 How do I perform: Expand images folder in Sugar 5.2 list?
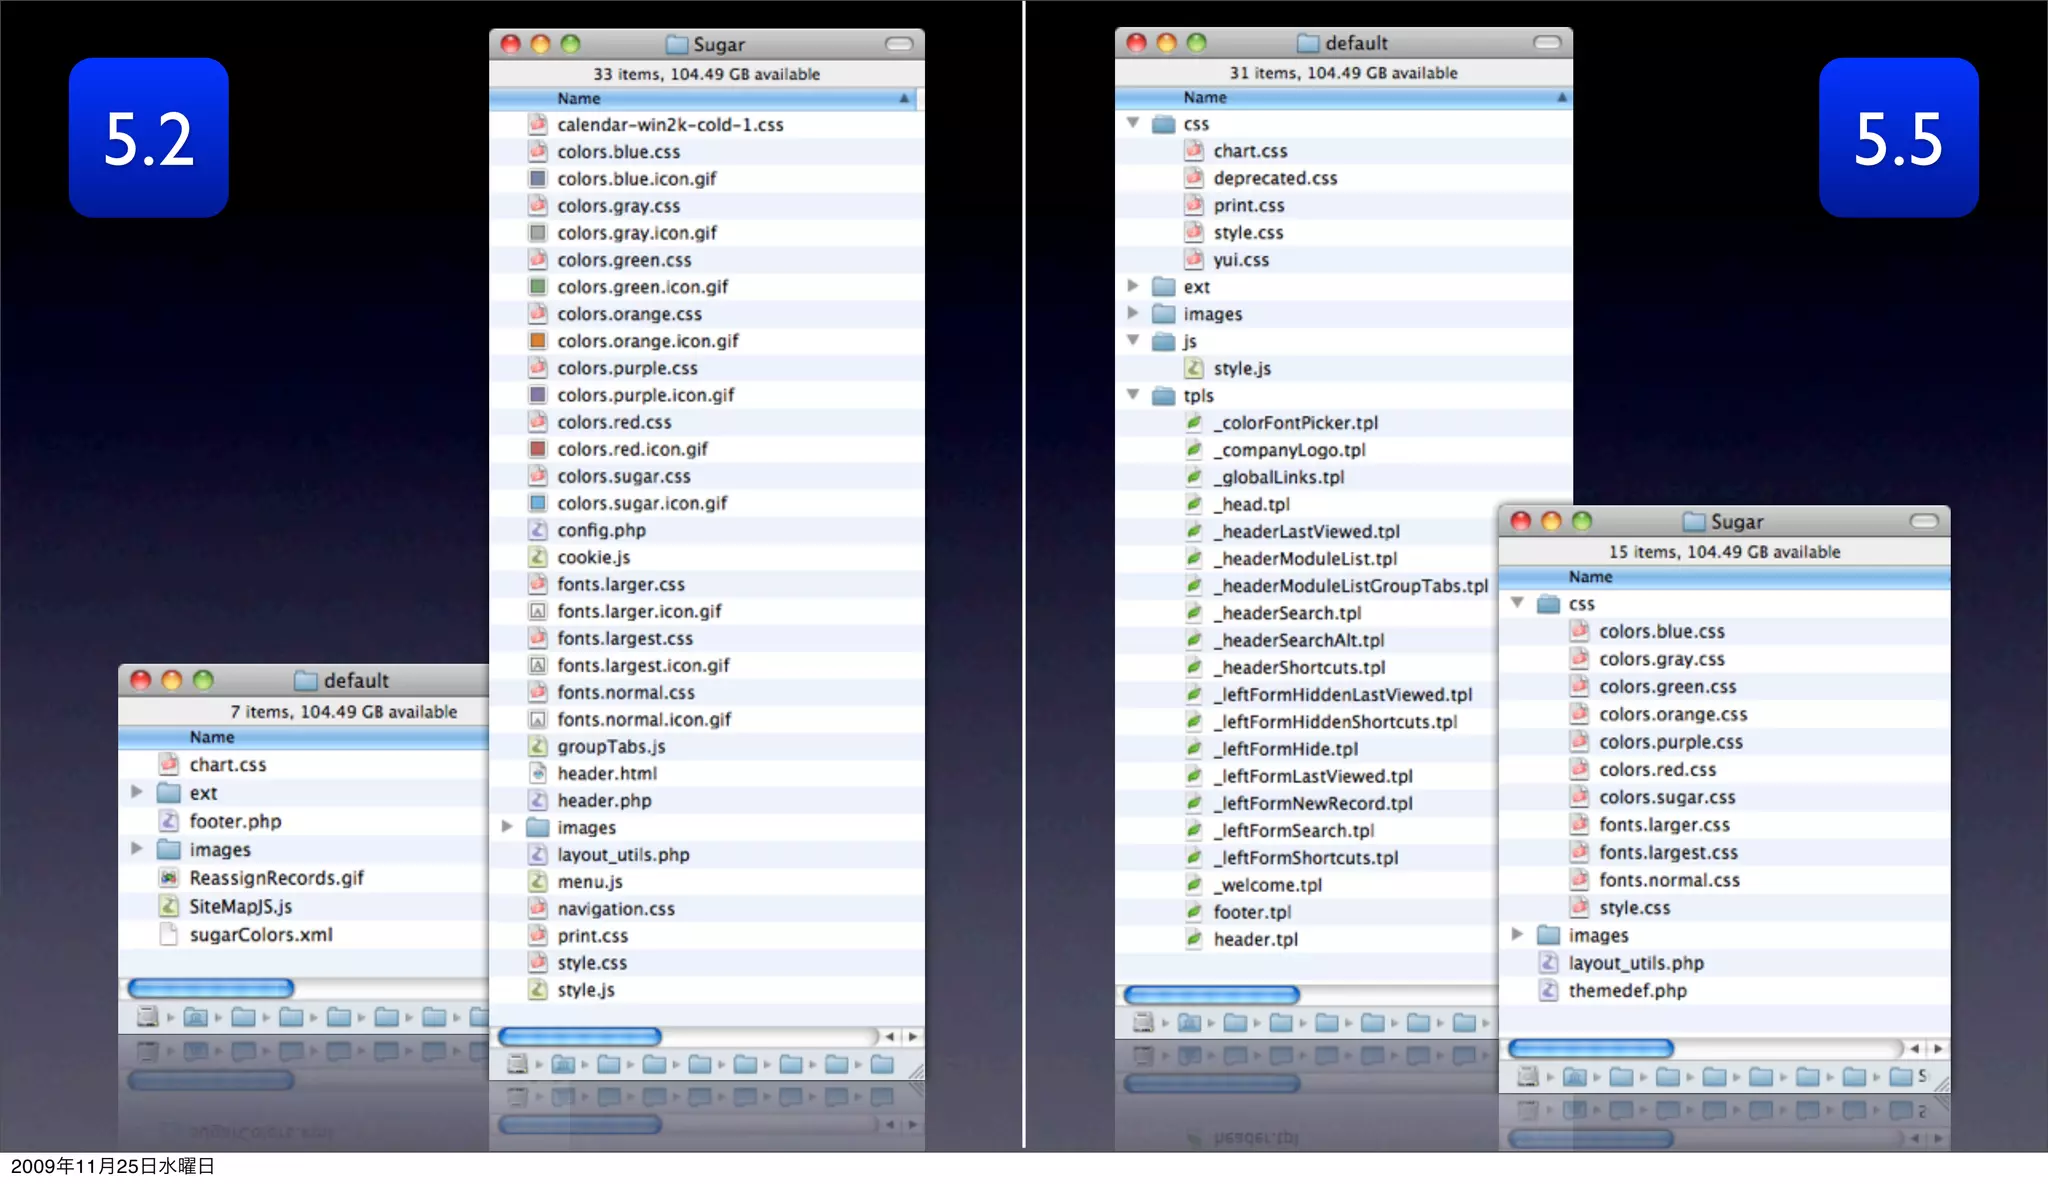point(507,827)
